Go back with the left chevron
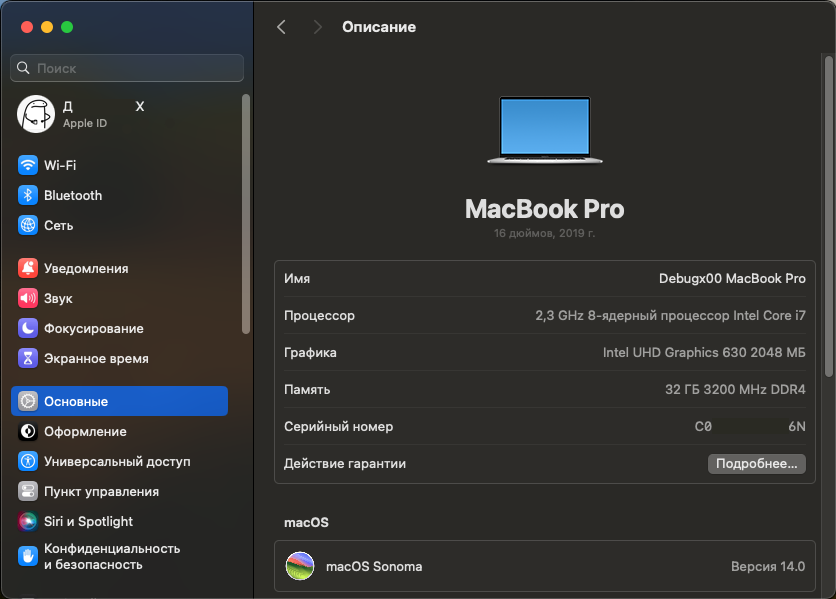 (282, 27)
